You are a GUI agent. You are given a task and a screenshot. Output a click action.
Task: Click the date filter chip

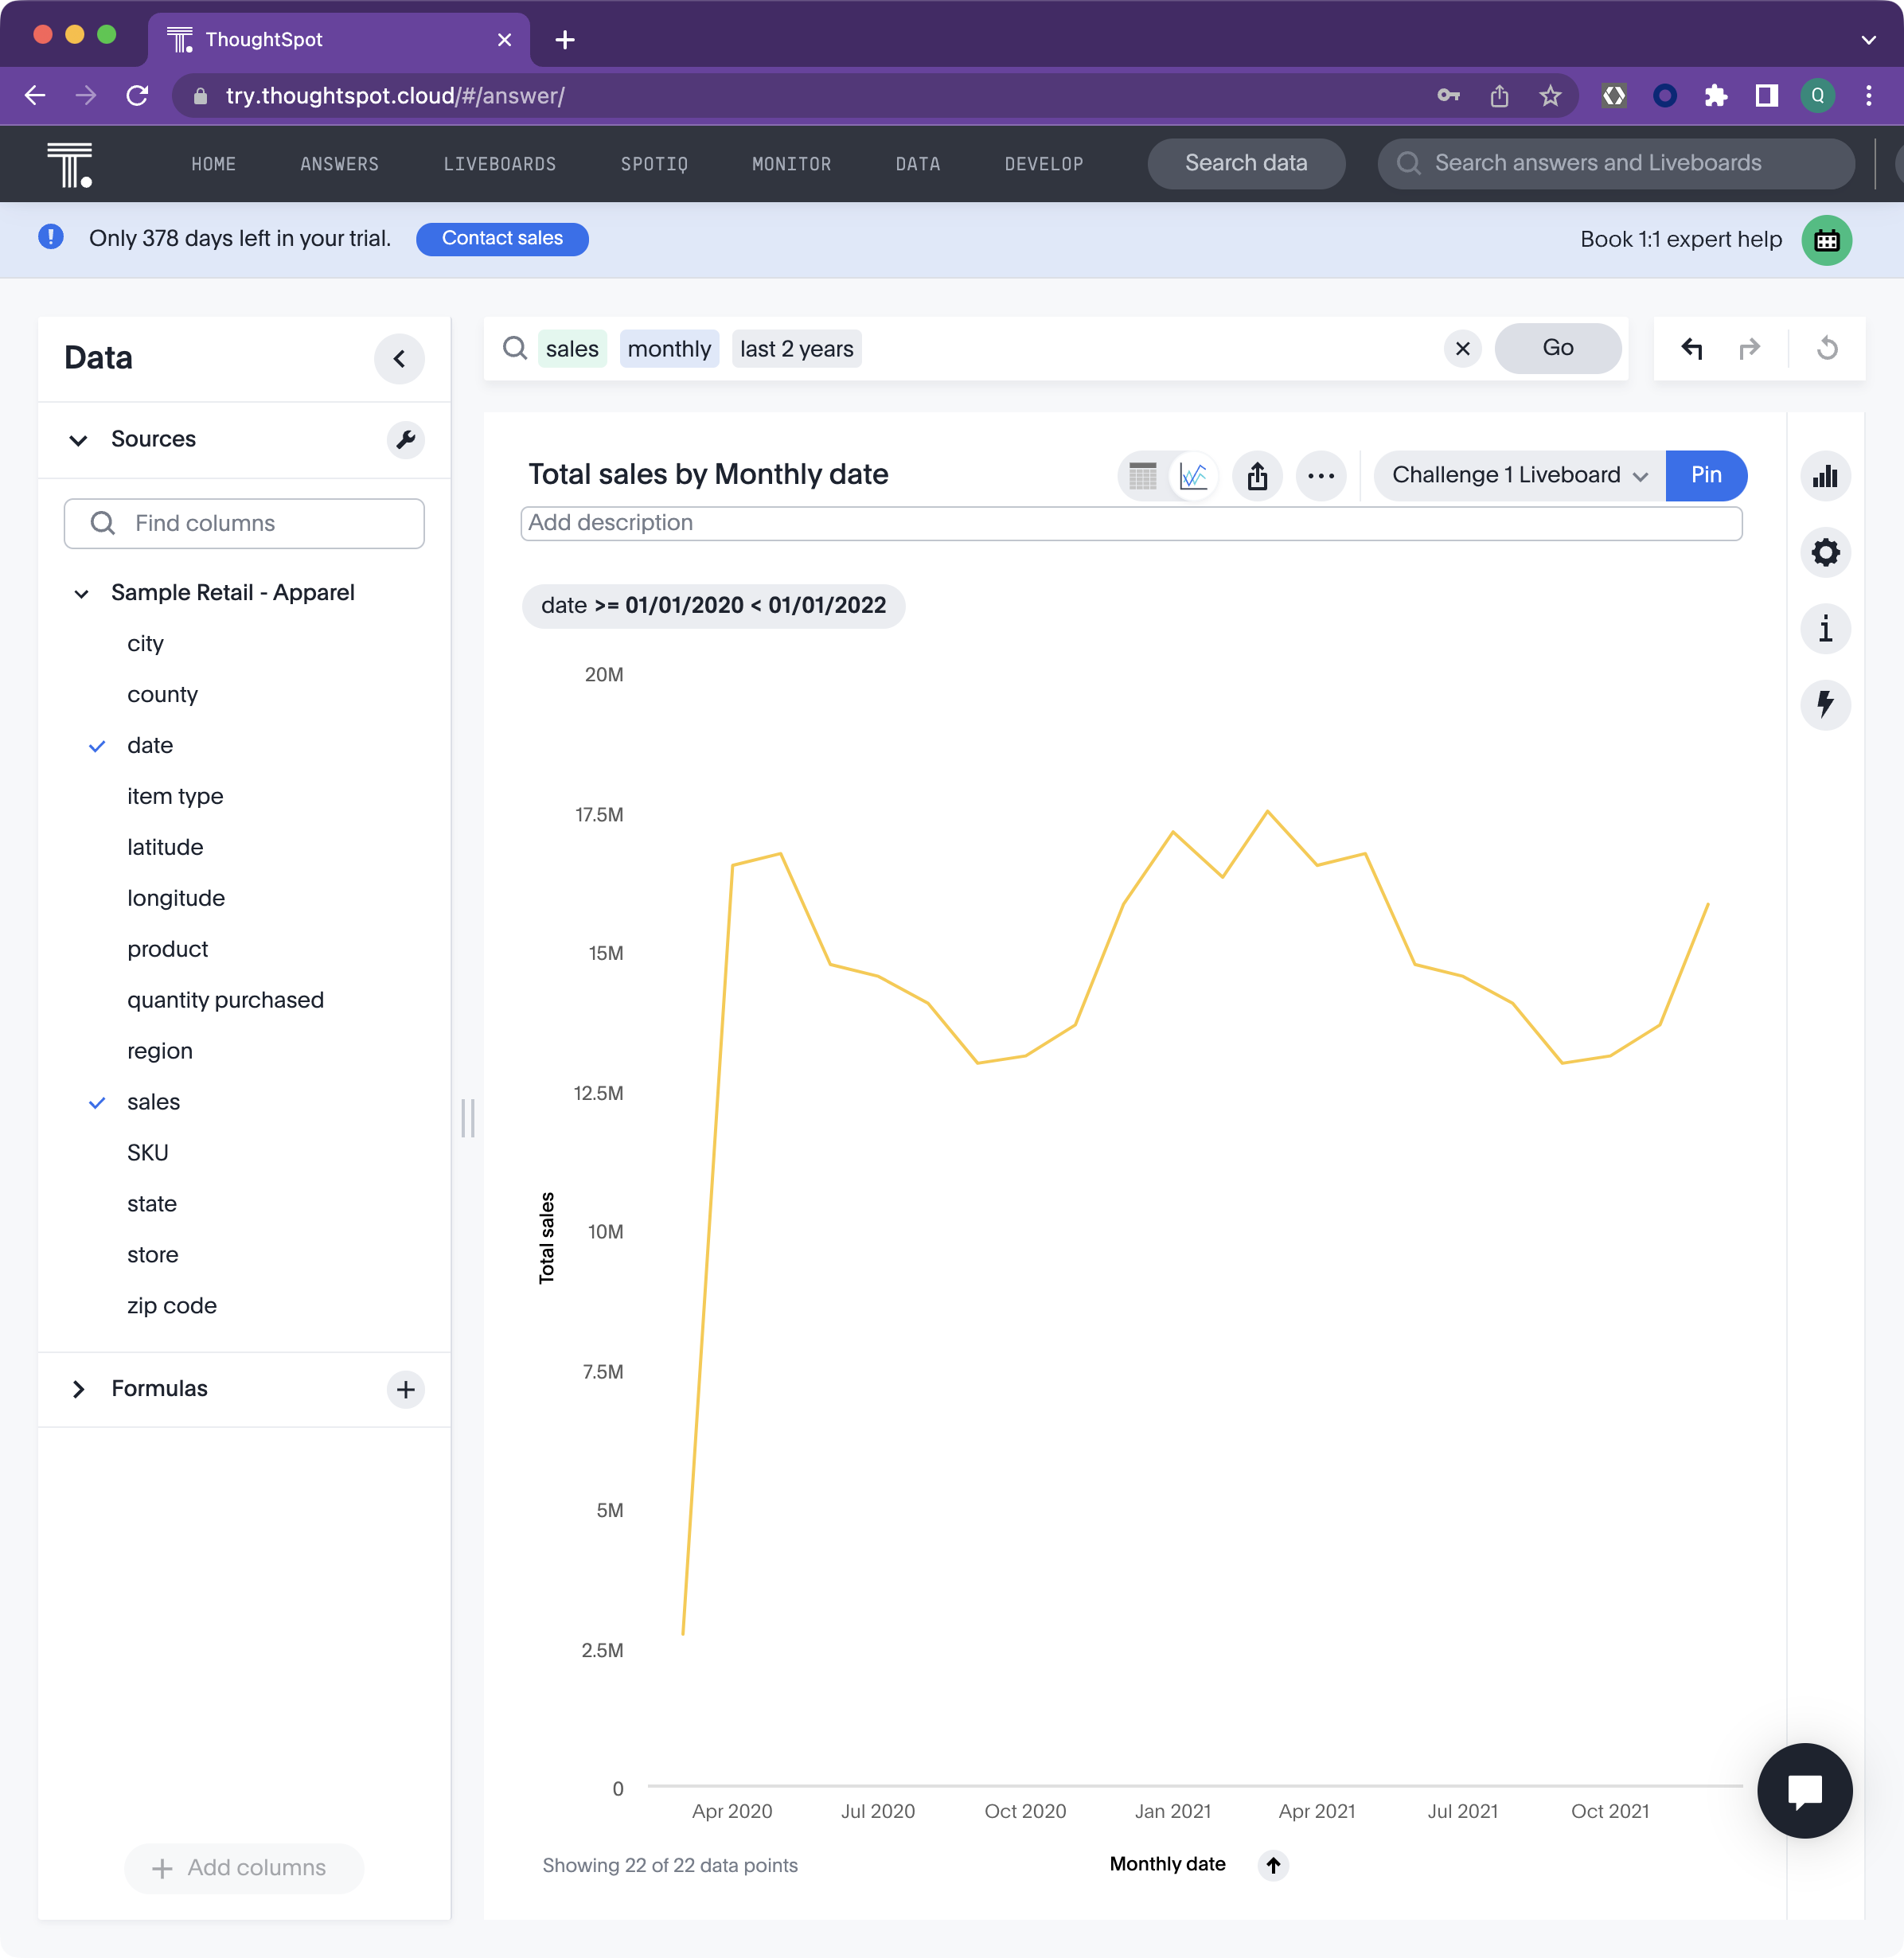click(x=713, y=606)
